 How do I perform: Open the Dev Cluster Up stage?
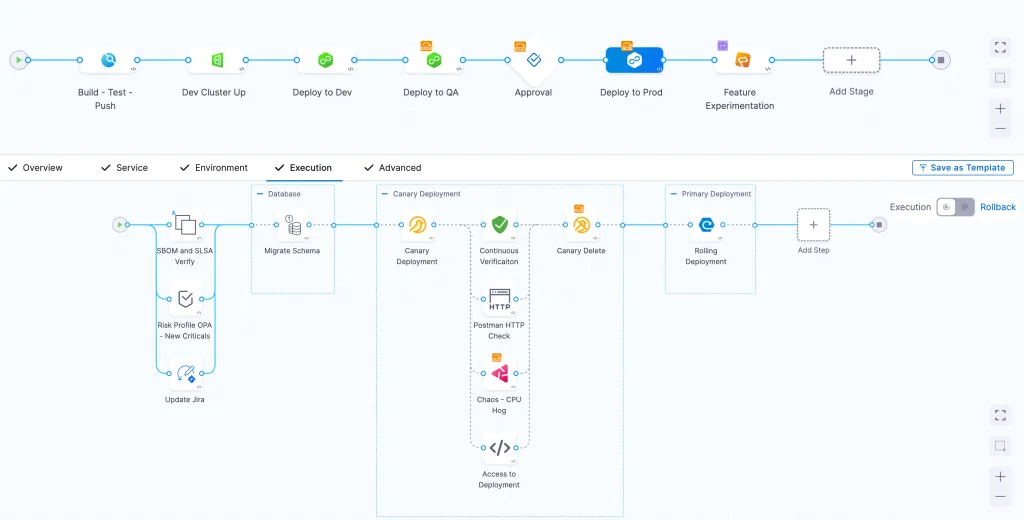pos(217,60)
